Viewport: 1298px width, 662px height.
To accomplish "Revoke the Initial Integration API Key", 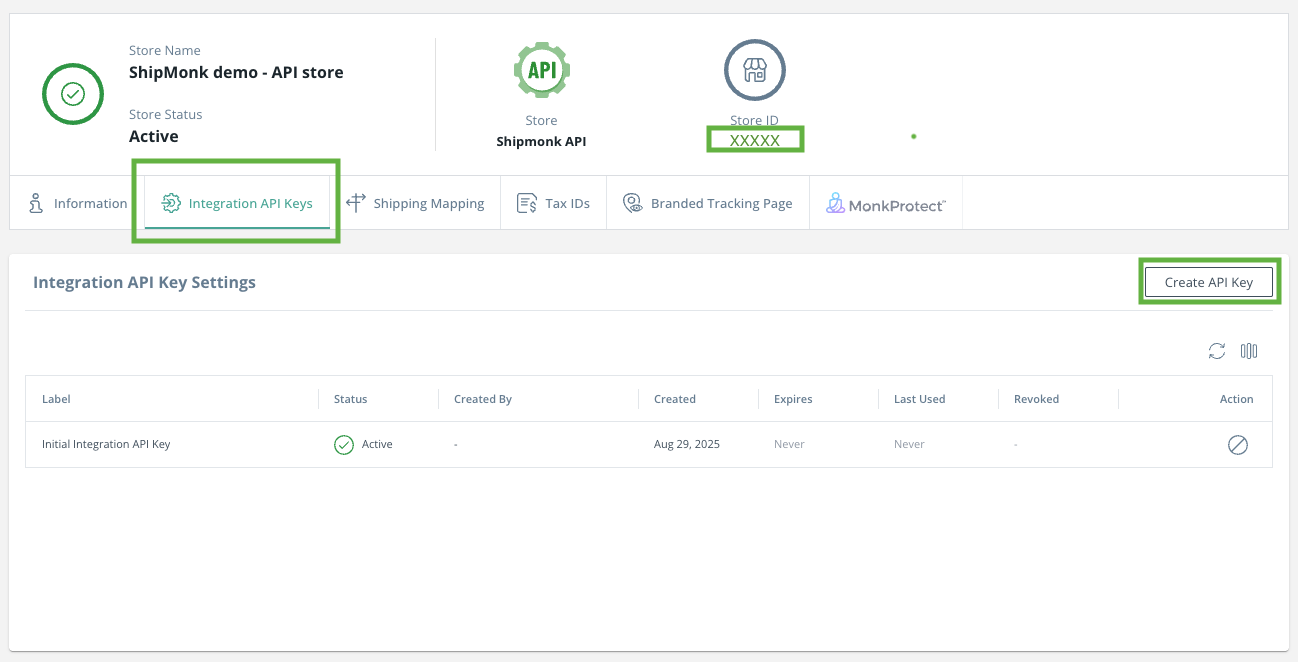I will [1238, 445].
